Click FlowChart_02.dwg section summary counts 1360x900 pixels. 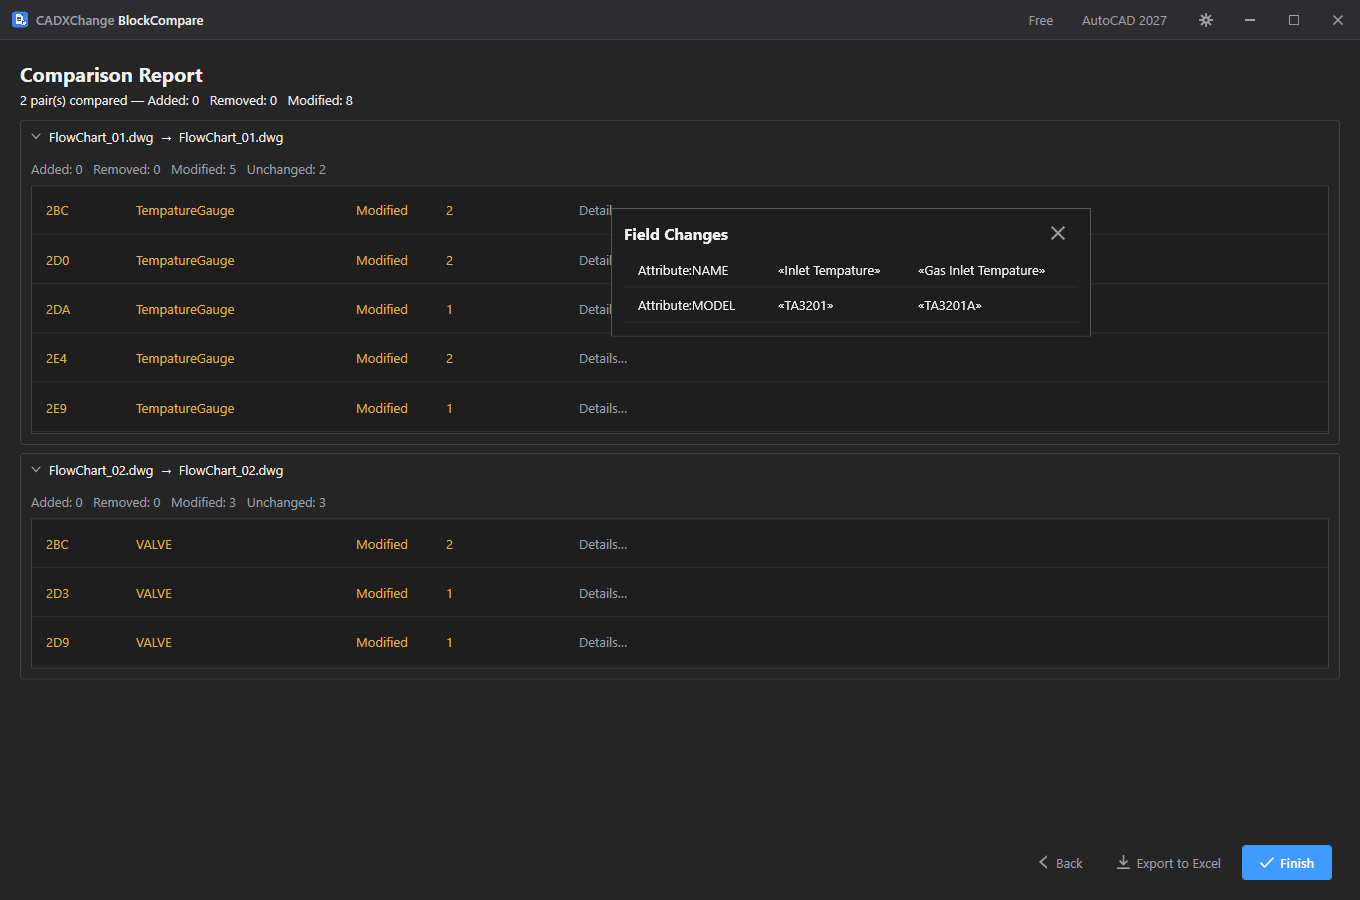pos(178,502)
